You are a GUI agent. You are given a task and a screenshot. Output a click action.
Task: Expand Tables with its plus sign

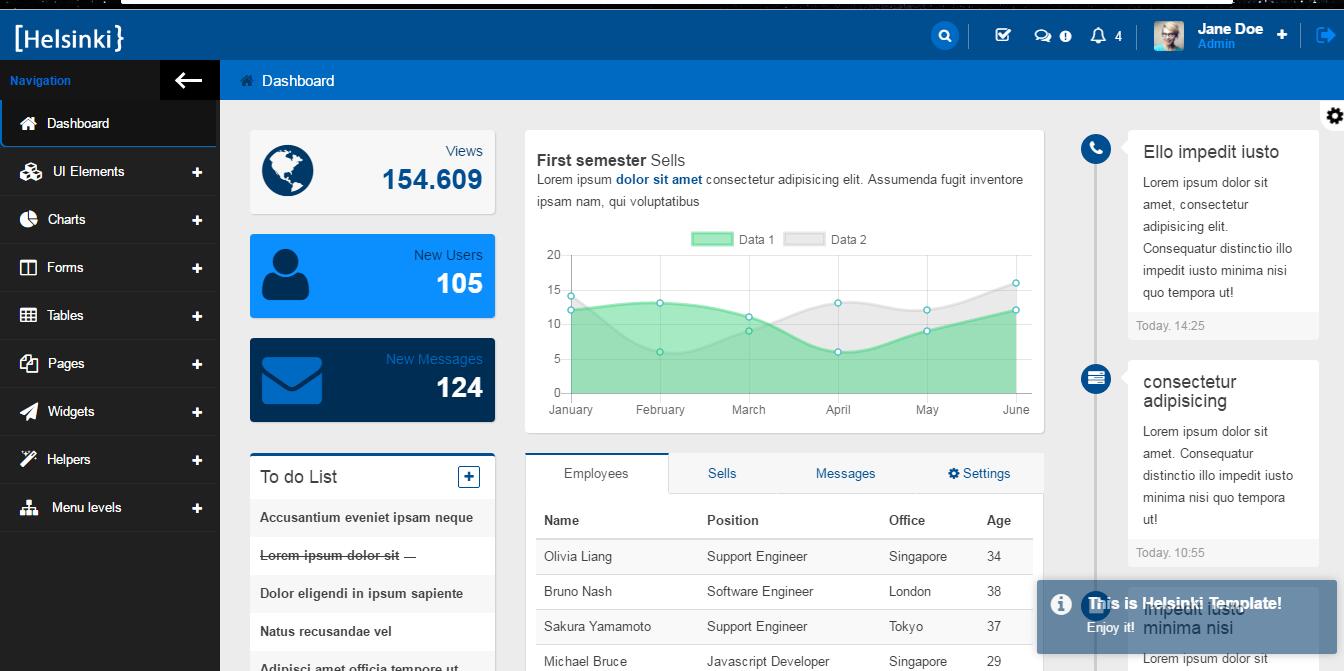[x=197, y=316]
